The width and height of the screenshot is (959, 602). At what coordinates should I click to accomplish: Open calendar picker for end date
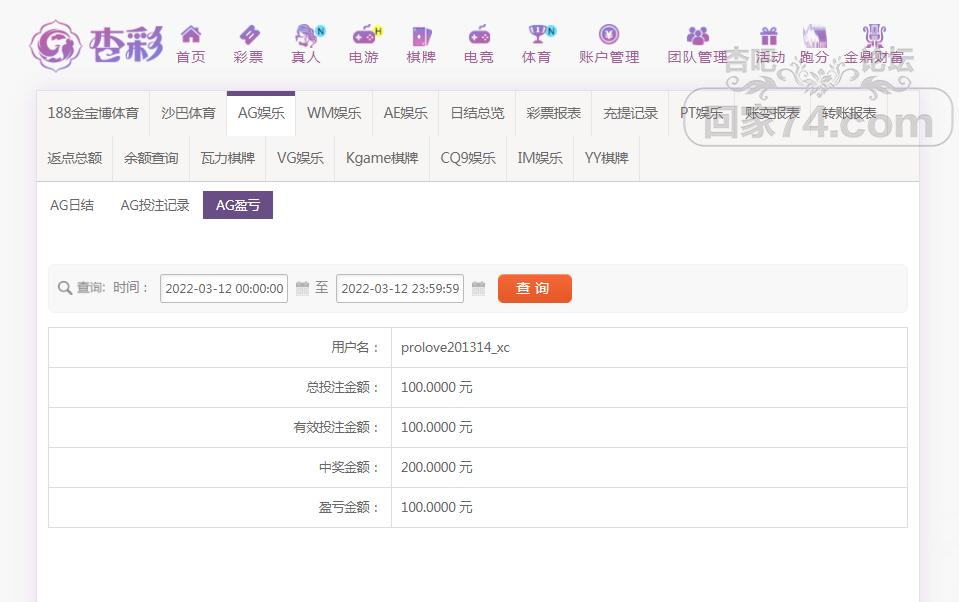478,289
